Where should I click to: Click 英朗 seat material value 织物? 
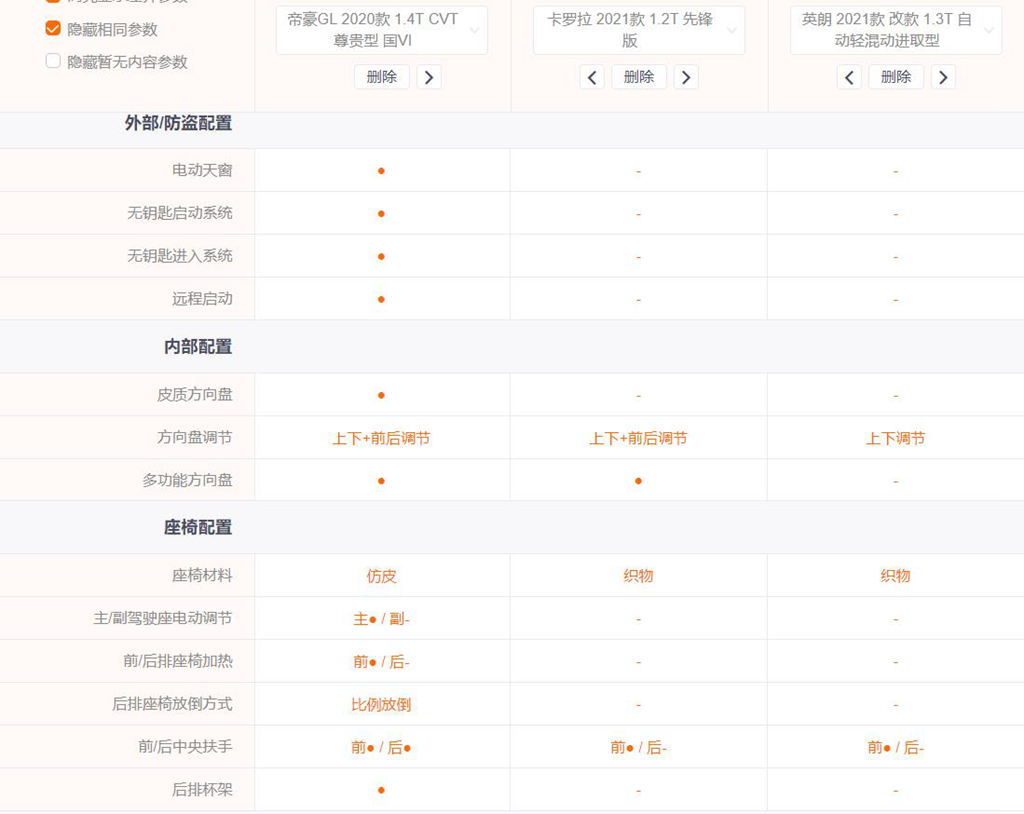(x=895, y=576)
